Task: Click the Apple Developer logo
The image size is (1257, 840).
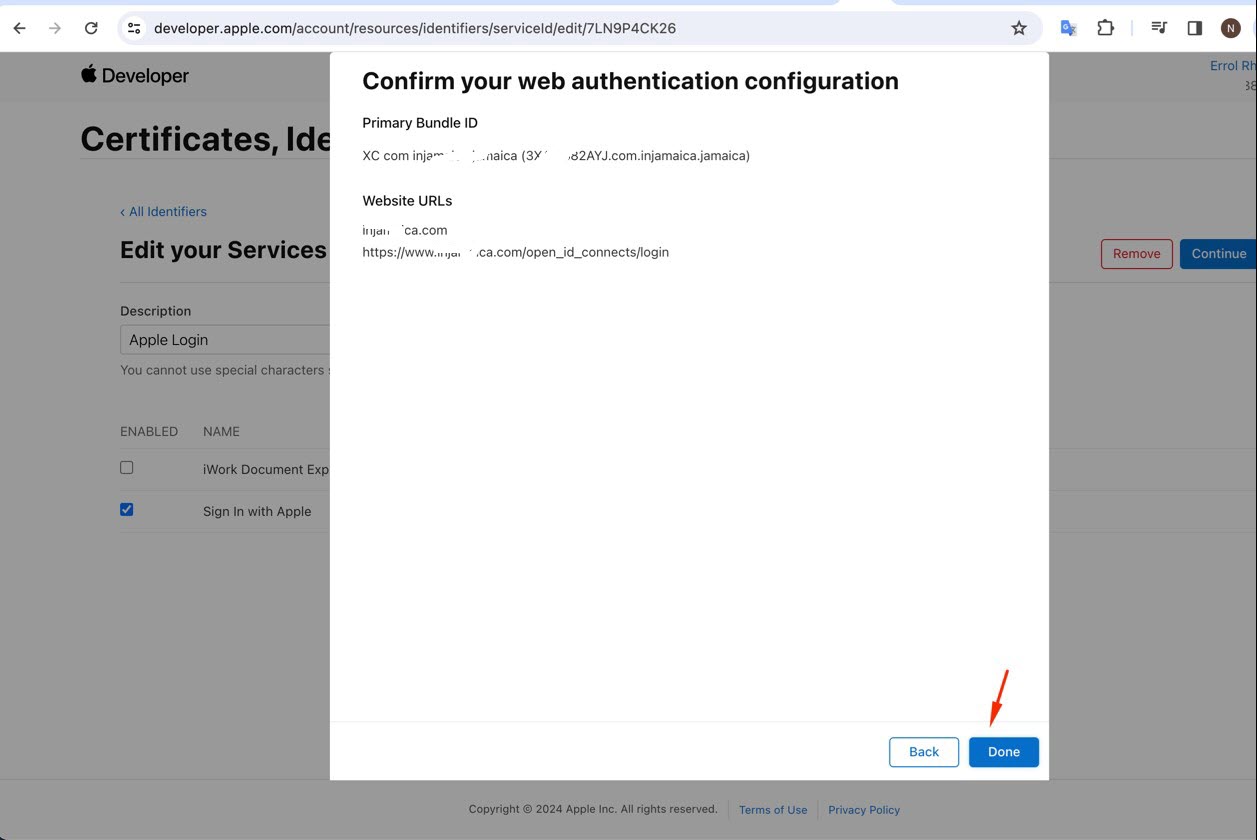Action: point(135,75)
